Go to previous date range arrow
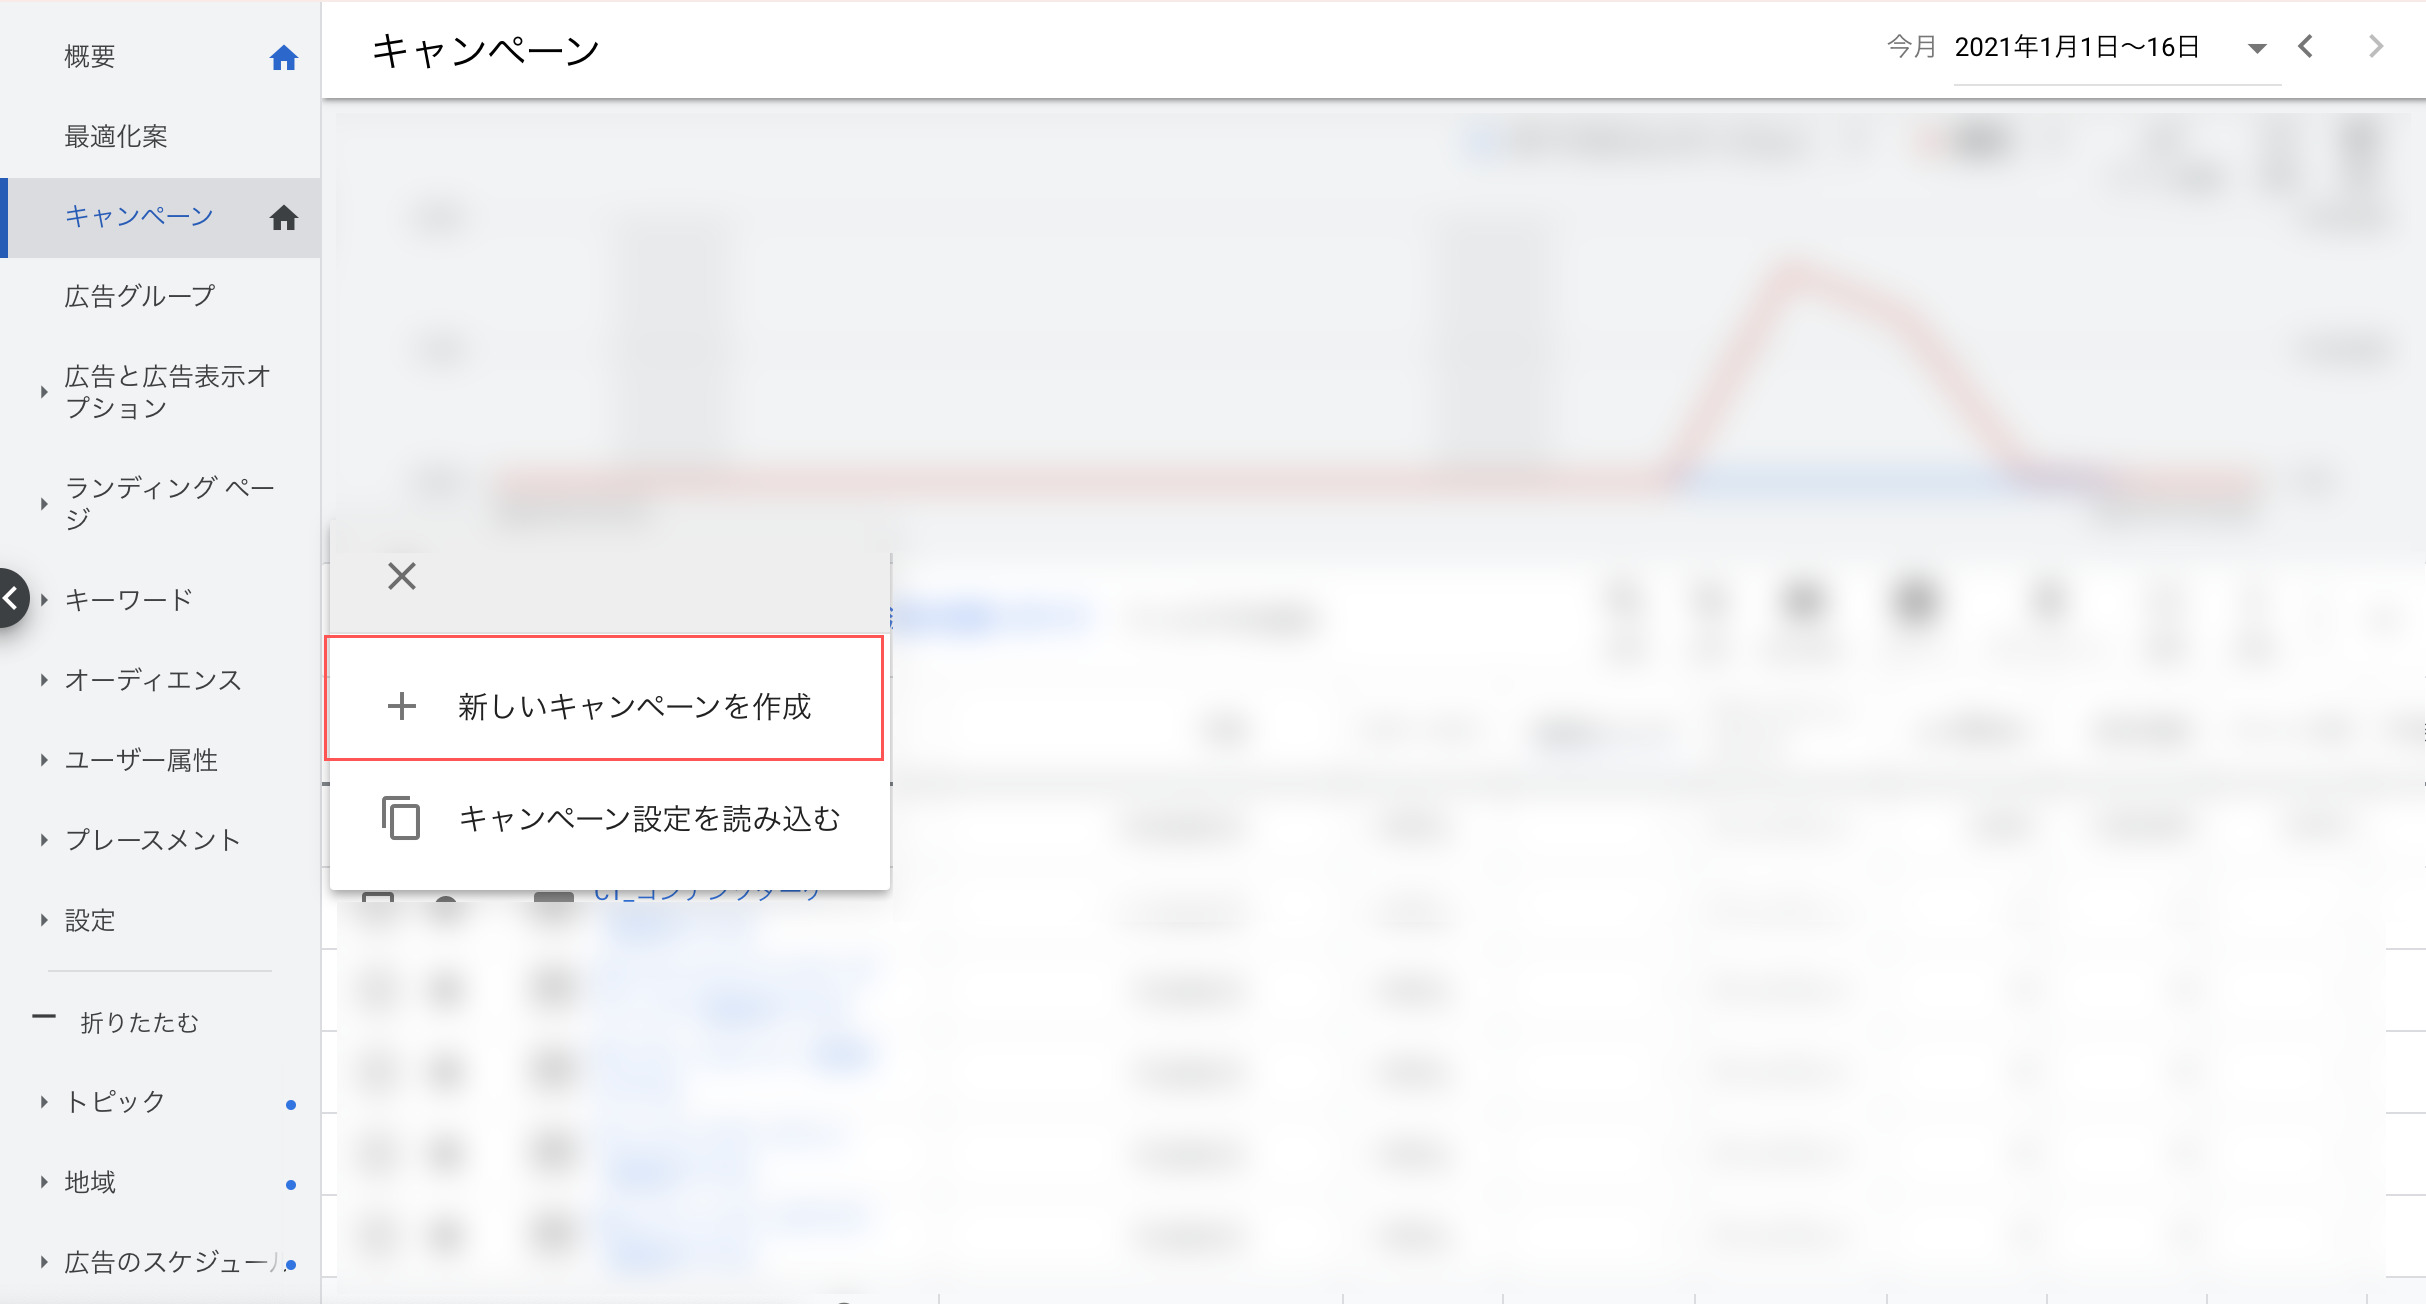The image size is (2426, 1304). [2305, 47]
